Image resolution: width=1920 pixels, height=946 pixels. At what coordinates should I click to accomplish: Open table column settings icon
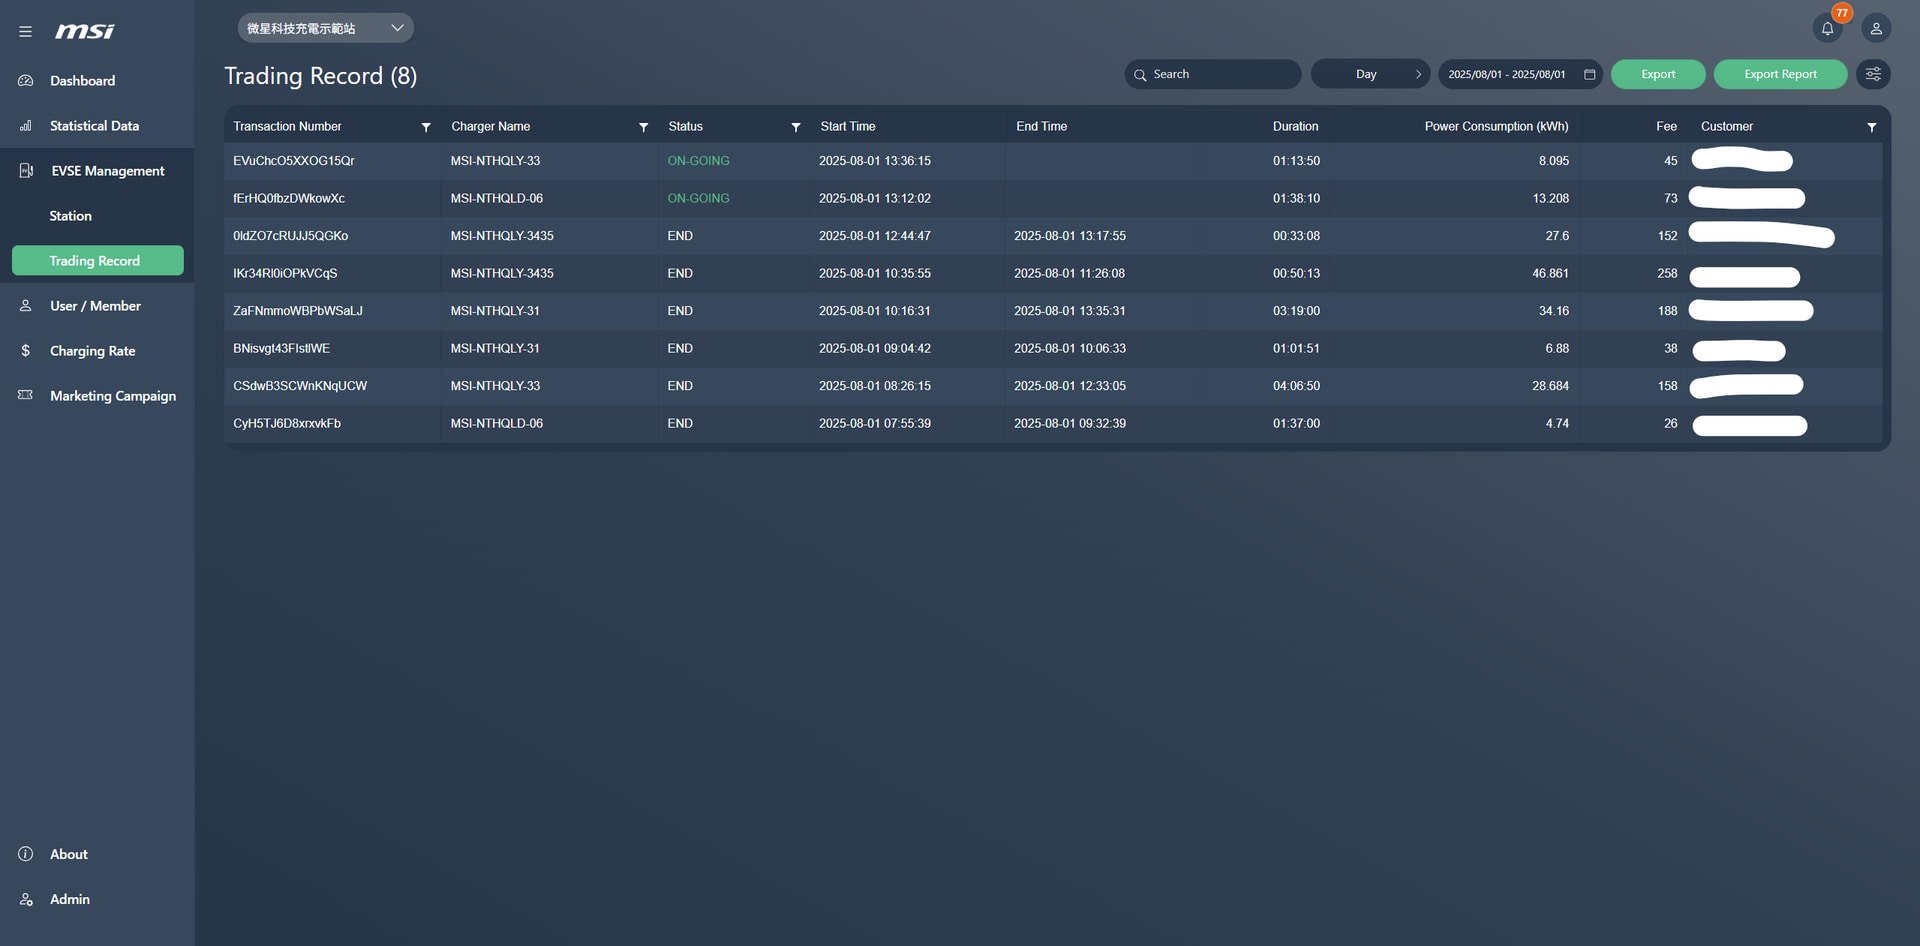tap(1873, 74)
